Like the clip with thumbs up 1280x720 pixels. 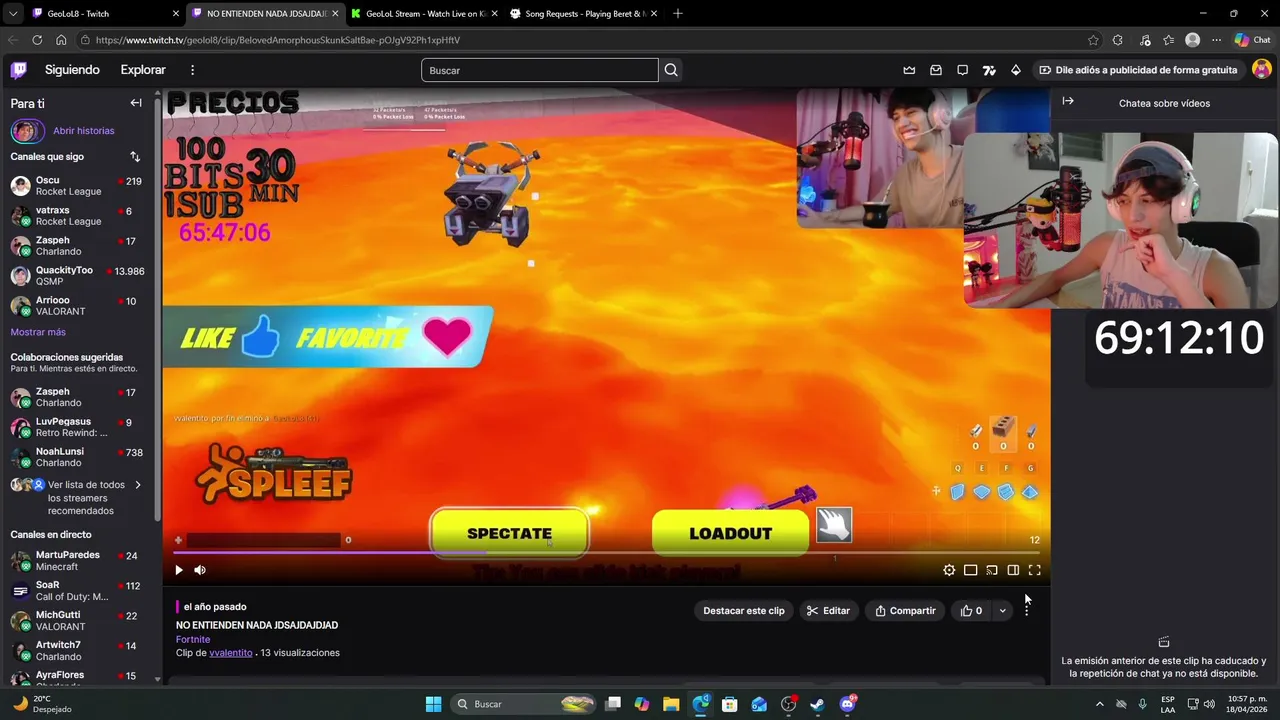point(971,610)
